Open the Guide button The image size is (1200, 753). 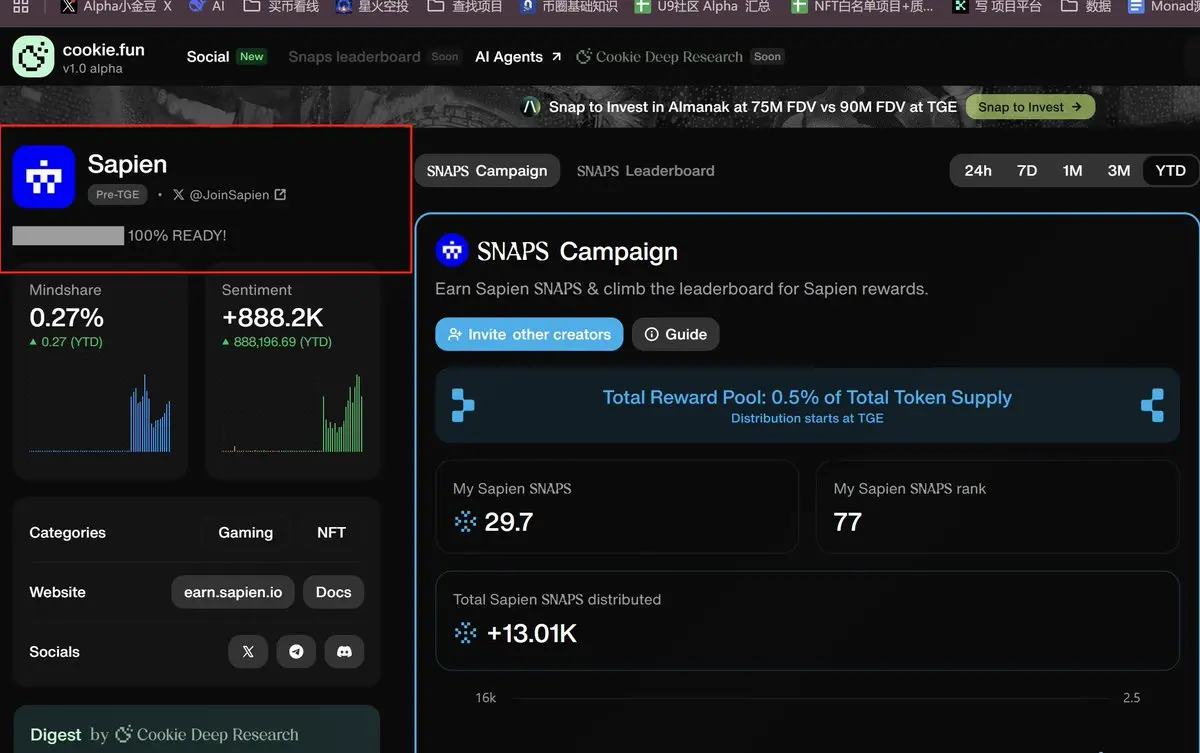[675, 334]
